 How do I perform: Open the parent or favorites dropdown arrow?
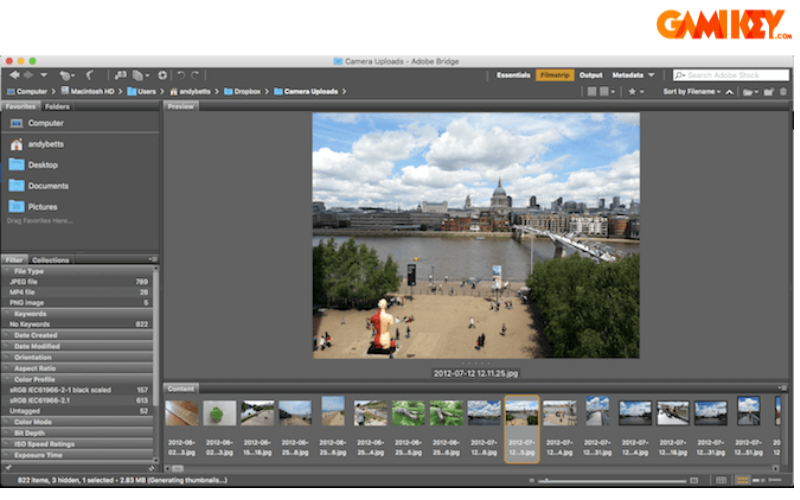[x=43, y=75]
